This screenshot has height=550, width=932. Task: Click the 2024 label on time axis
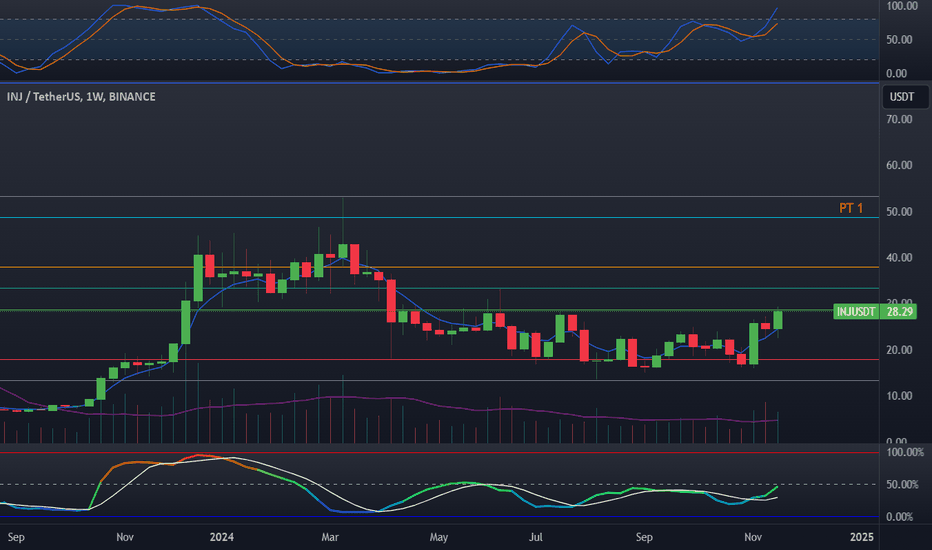tap(222, 537)
